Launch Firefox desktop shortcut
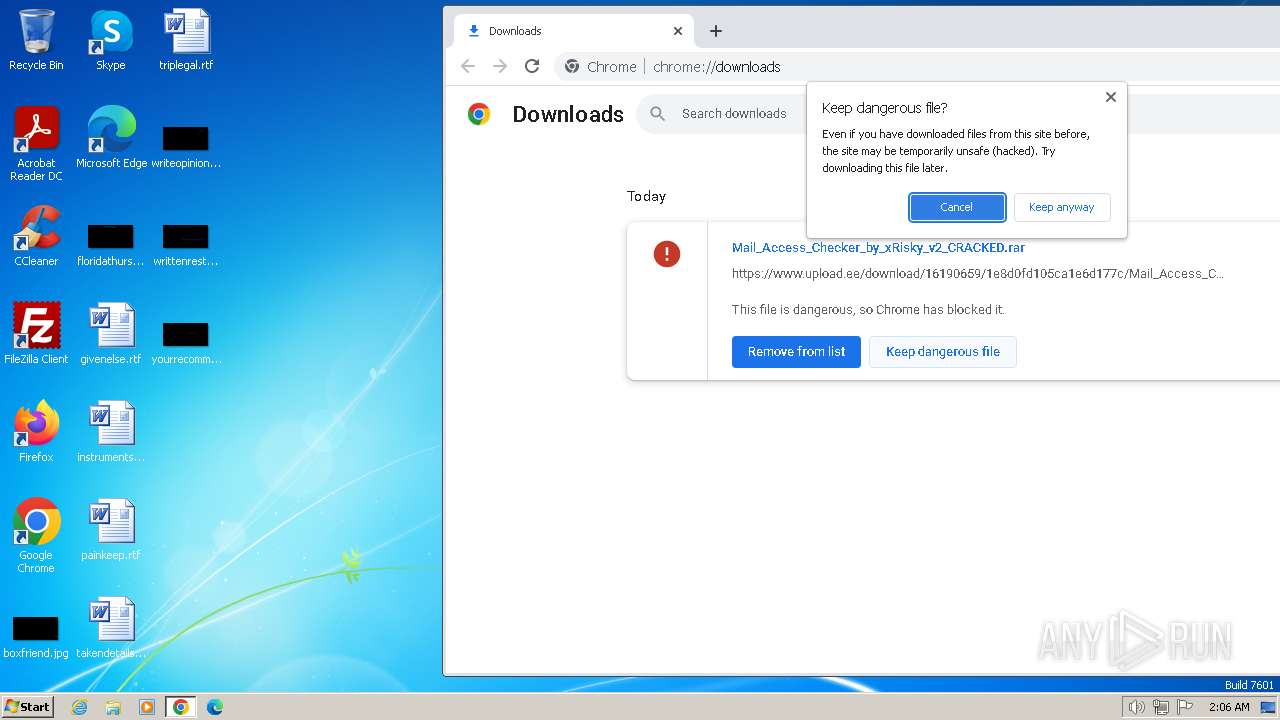Screen dimensions: 1280x720 tap(36, 432)
